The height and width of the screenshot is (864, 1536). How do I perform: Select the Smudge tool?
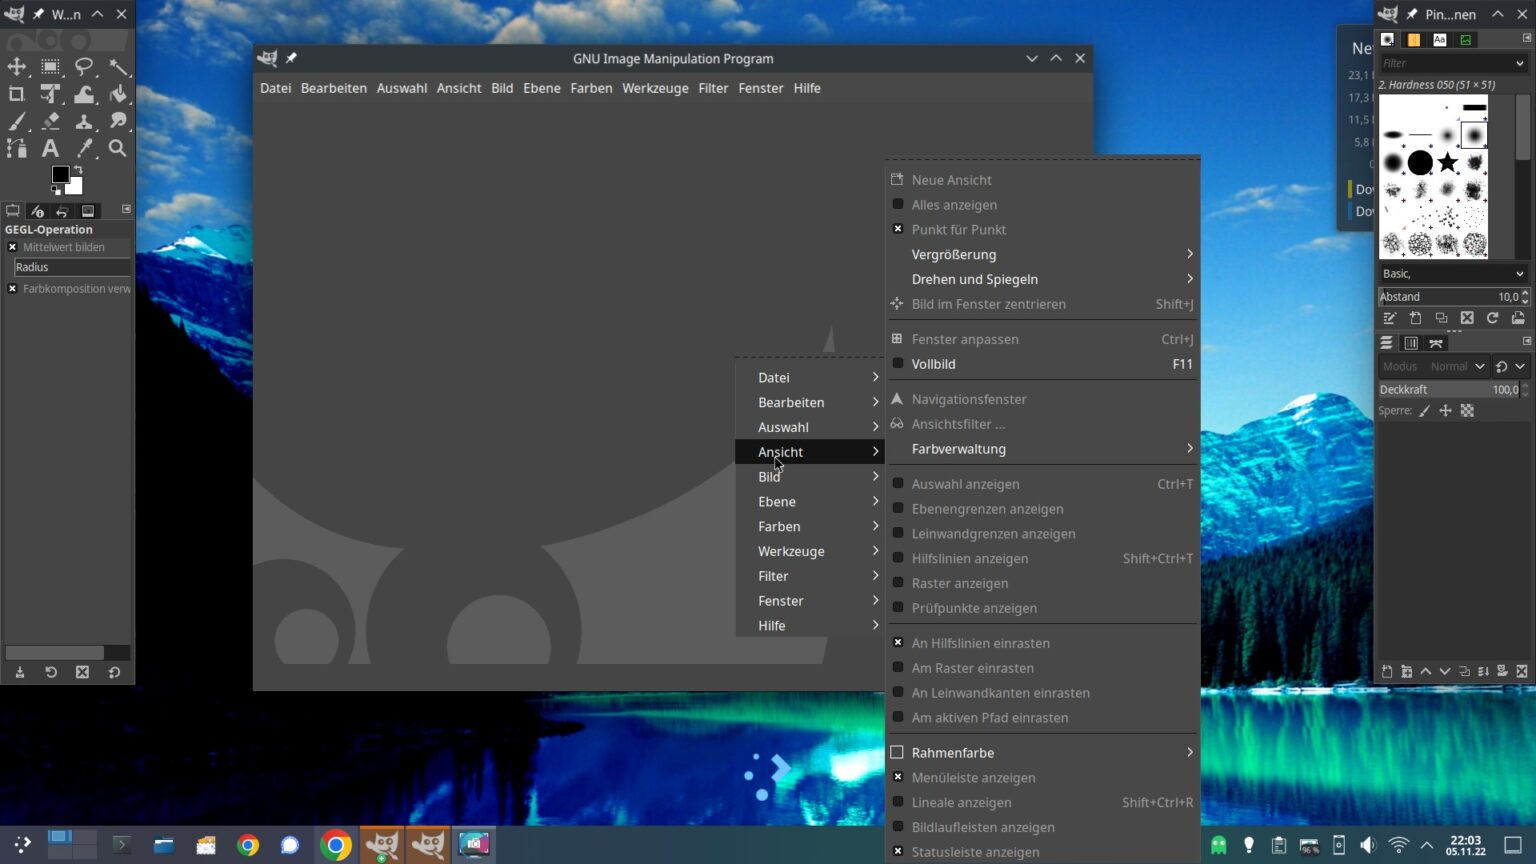point(118,121)
